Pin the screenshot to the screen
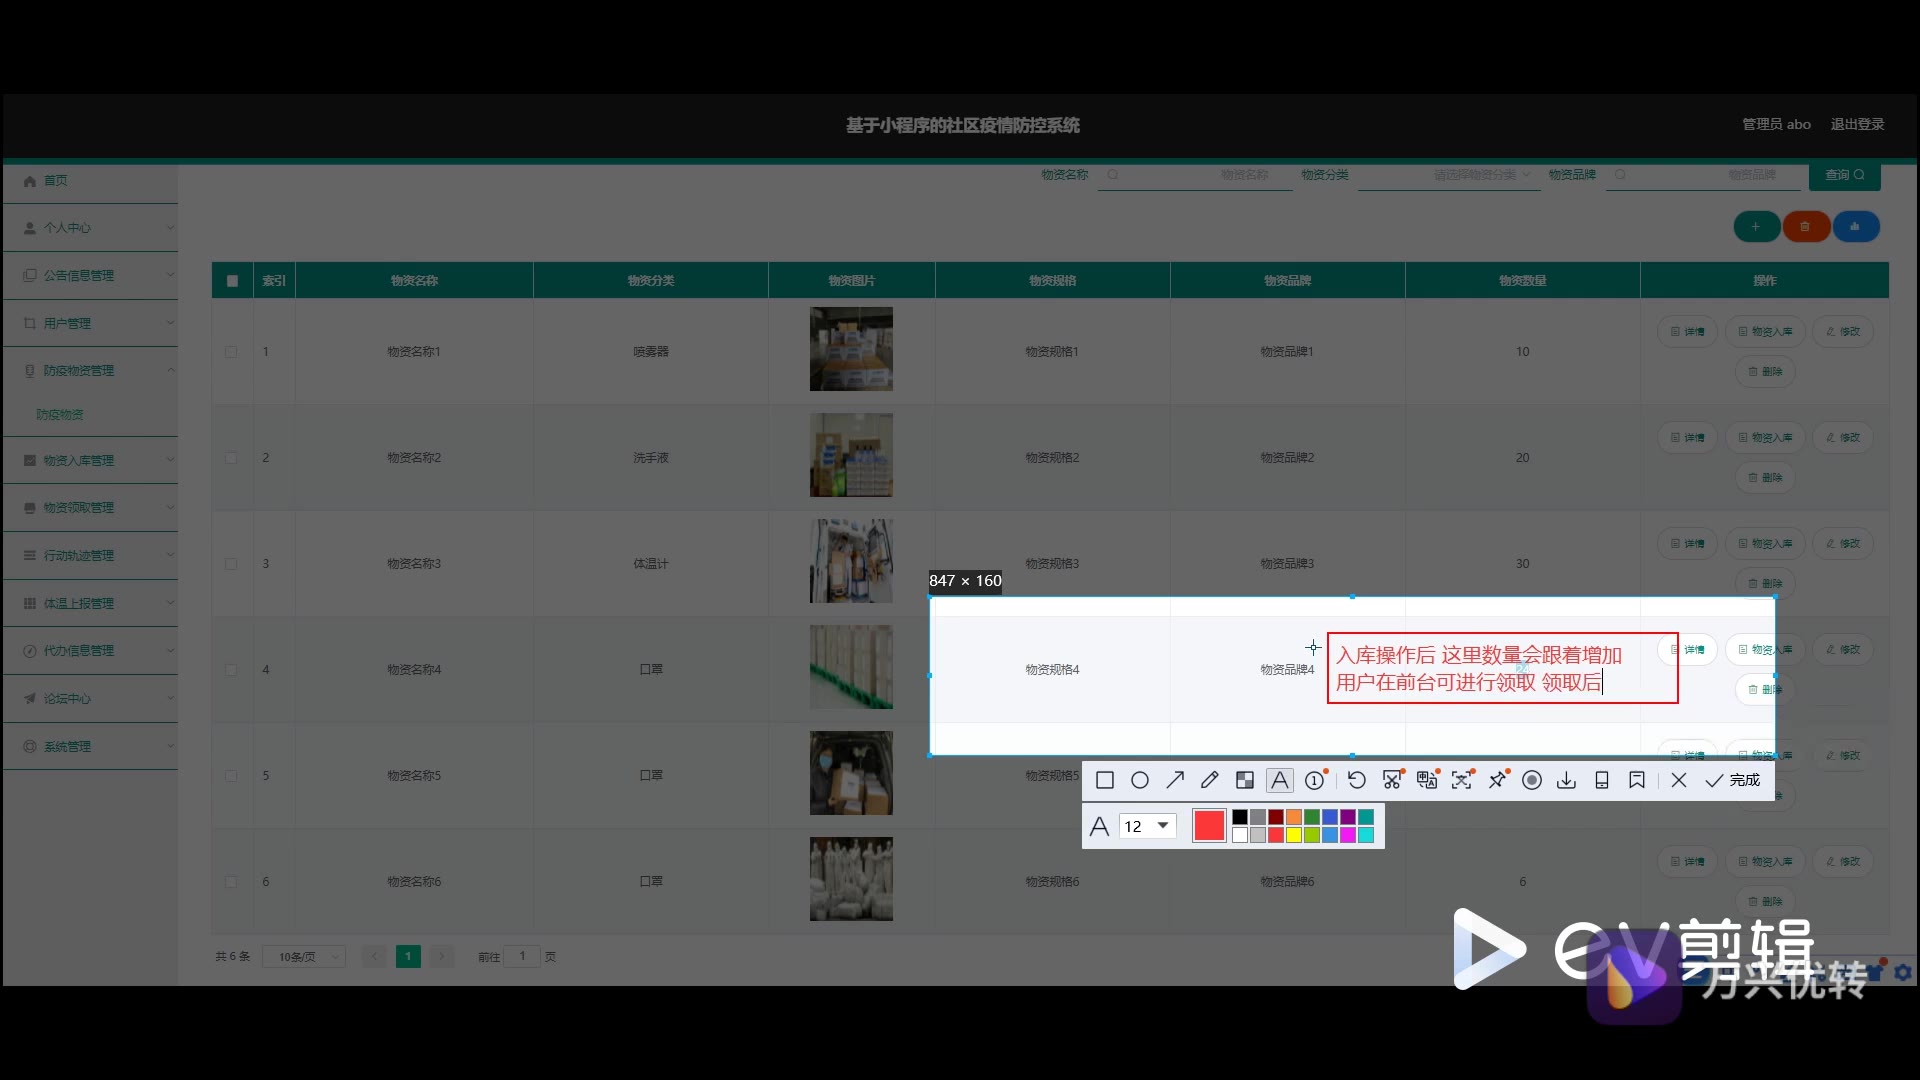The image size is (1920, 1080). tap(1497, 780)
